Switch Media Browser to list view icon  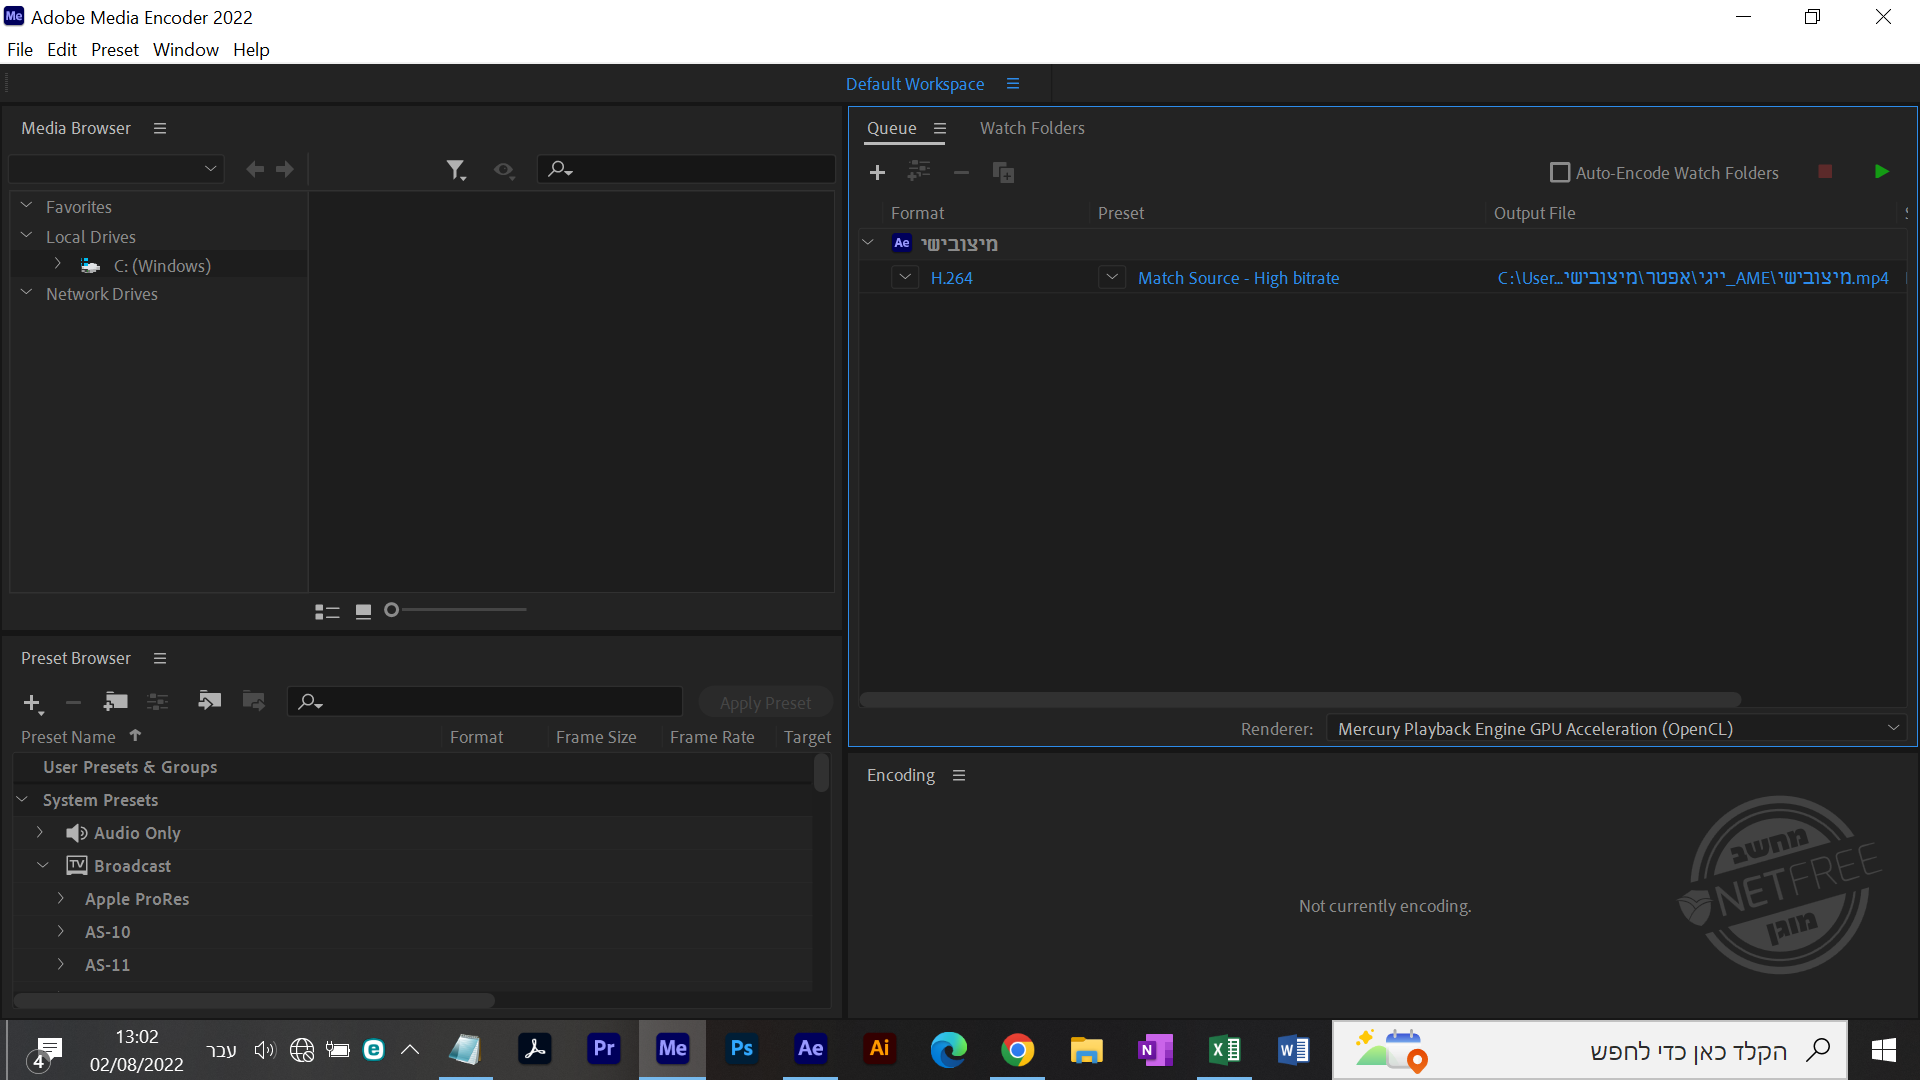327,611
